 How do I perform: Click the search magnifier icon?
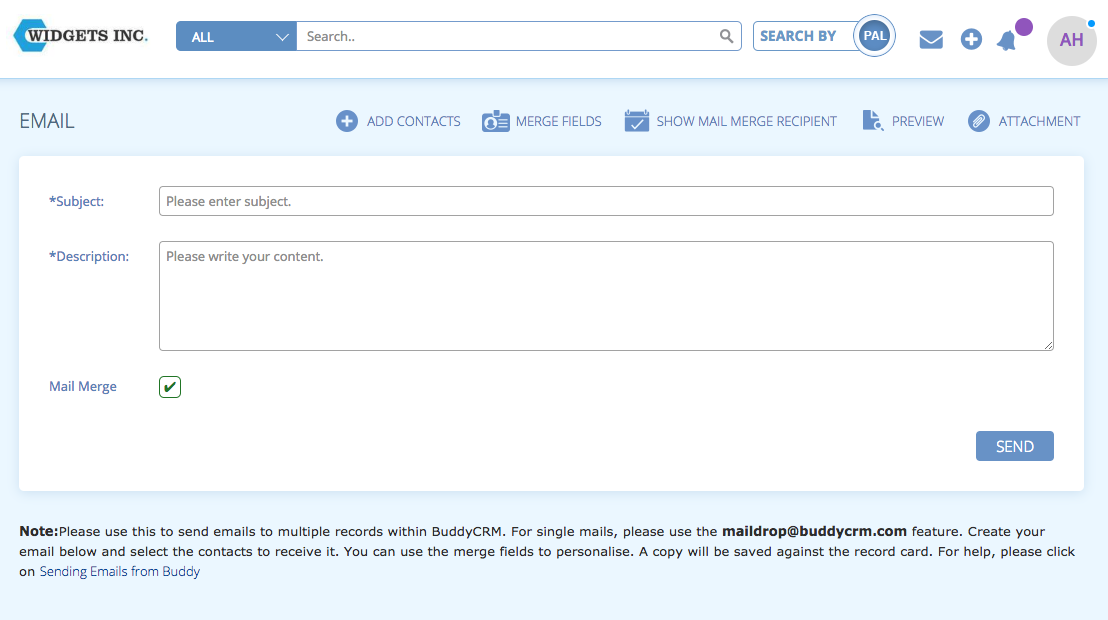[x=727, y=35]
